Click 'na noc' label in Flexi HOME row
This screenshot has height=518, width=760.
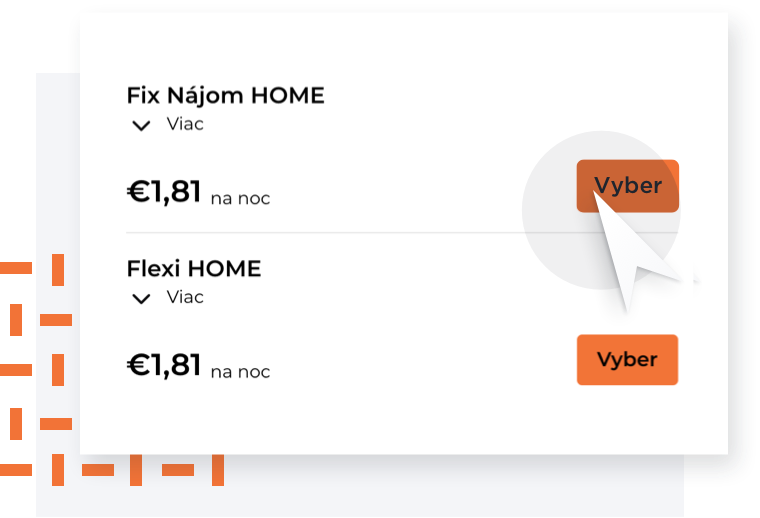point(240,372)
